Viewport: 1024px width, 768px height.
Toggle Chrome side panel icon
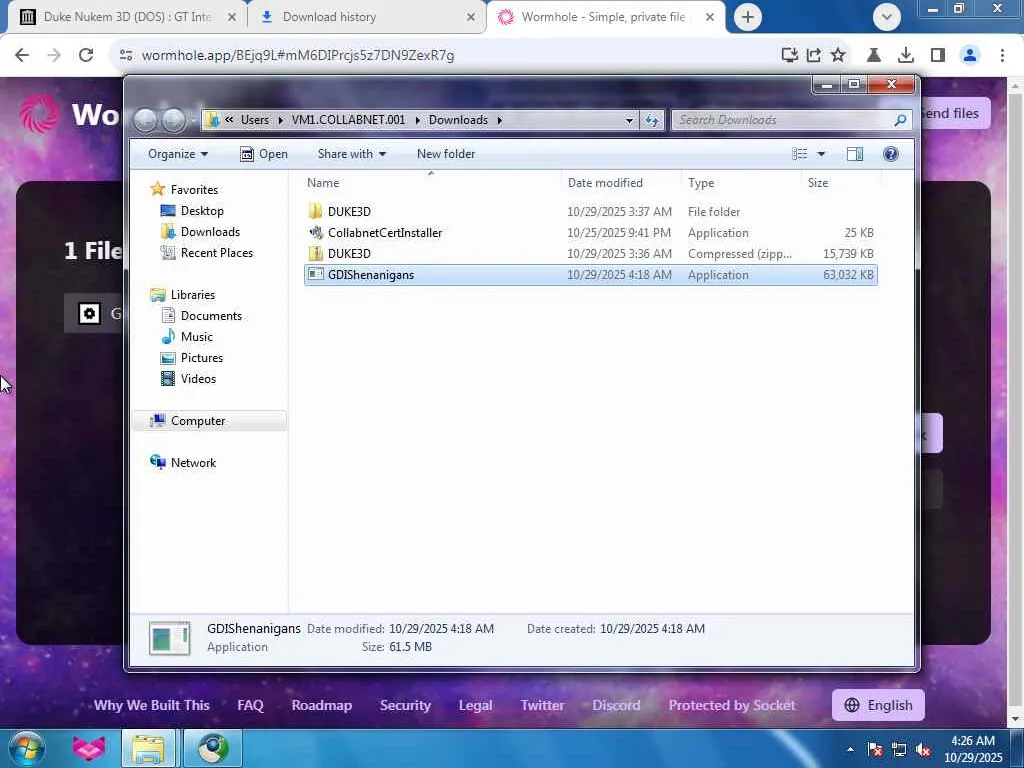pos(938,55)
